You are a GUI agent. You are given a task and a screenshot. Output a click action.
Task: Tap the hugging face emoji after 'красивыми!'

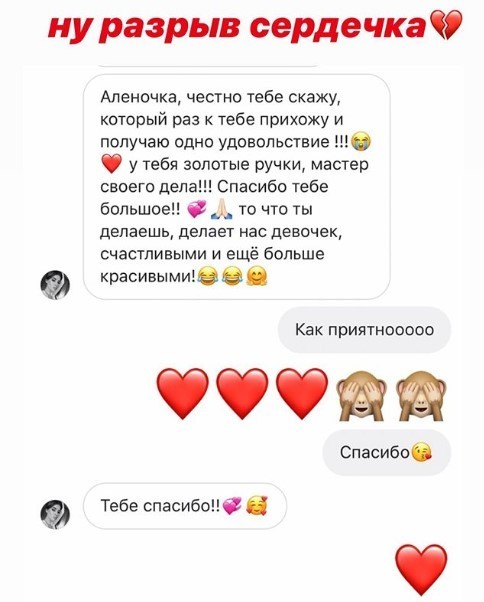click(x=257, y=276)
